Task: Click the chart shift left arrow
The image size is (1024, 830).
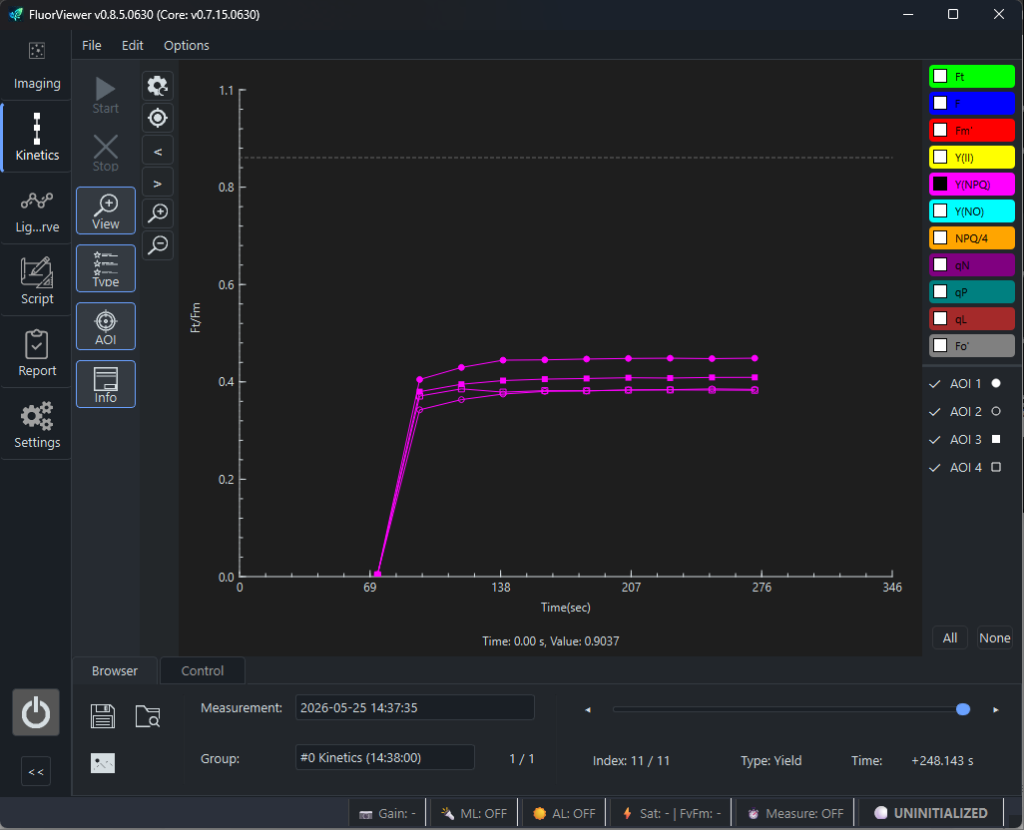Action: pos(157,151)
